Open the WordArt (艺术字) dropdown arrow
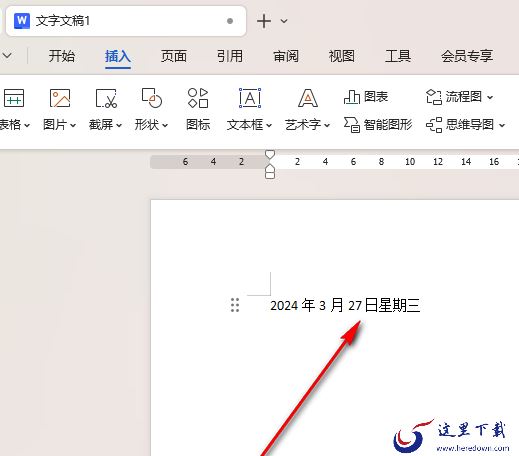The image size is (519, 456). [327, 125]
